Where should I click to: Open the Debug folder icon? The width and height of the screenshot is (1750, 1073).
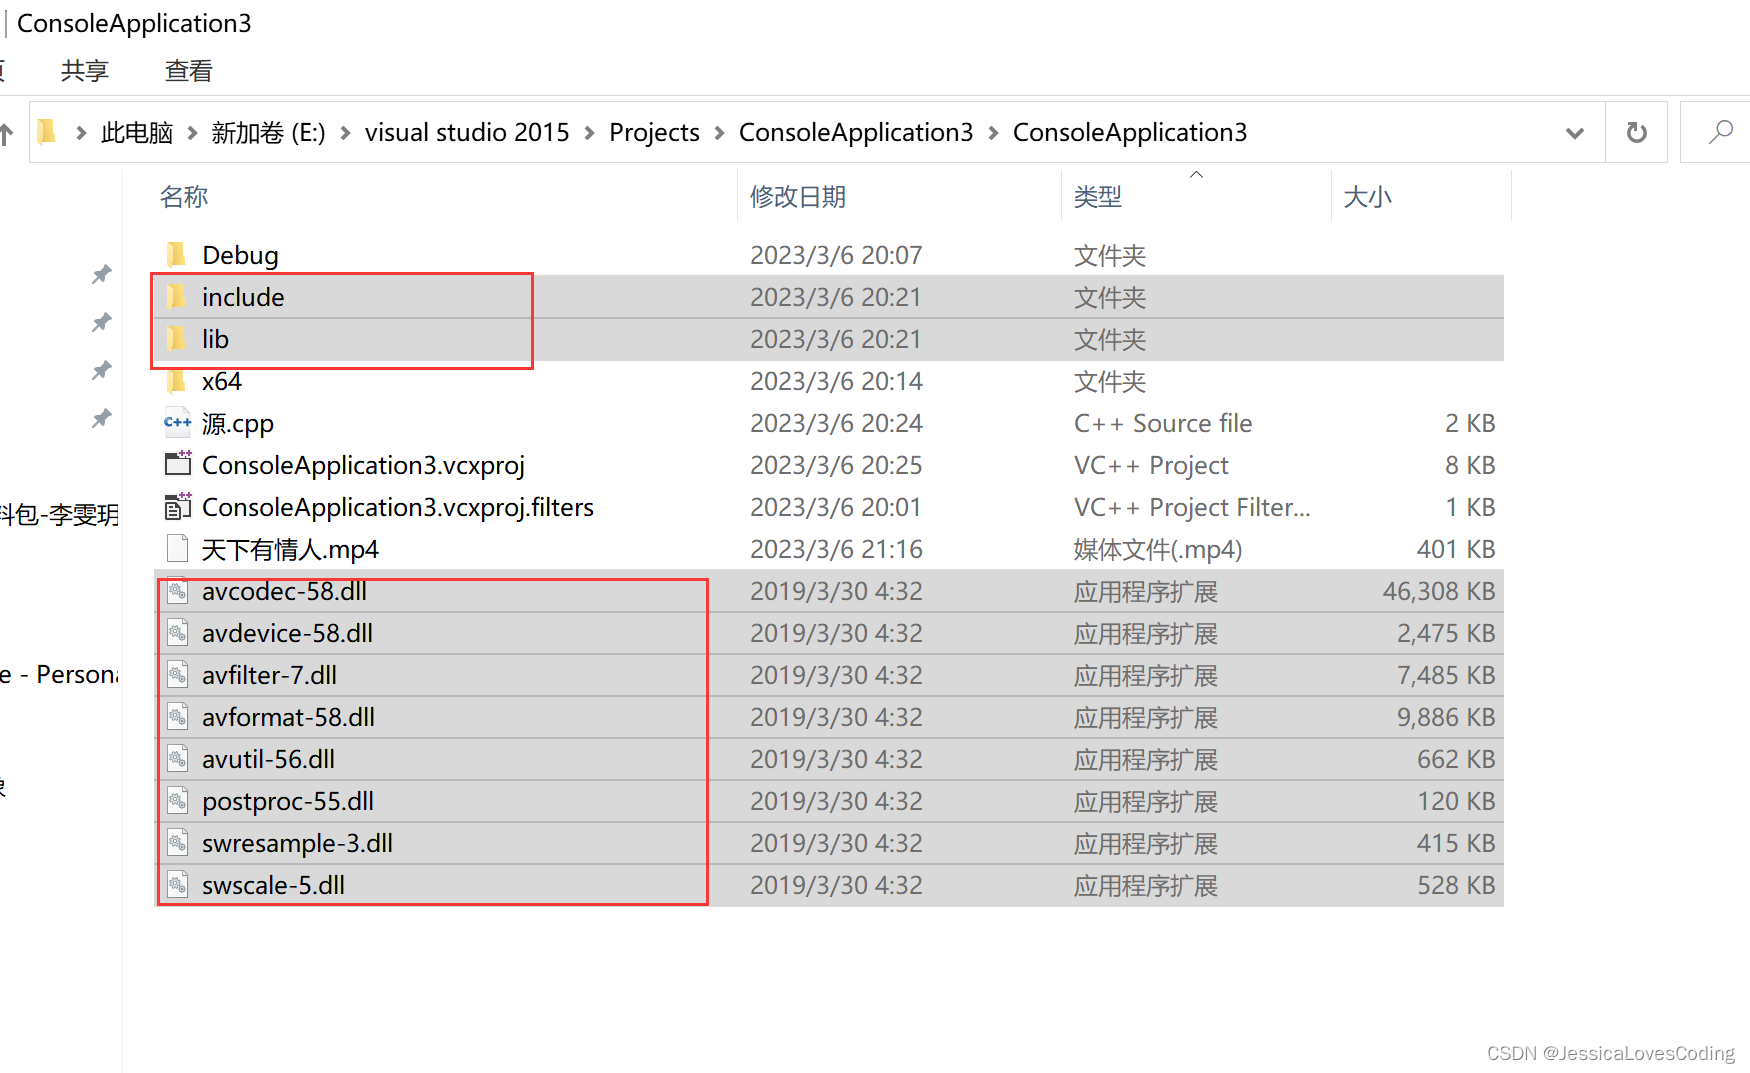pyautogui.click(x=177, y=255)
